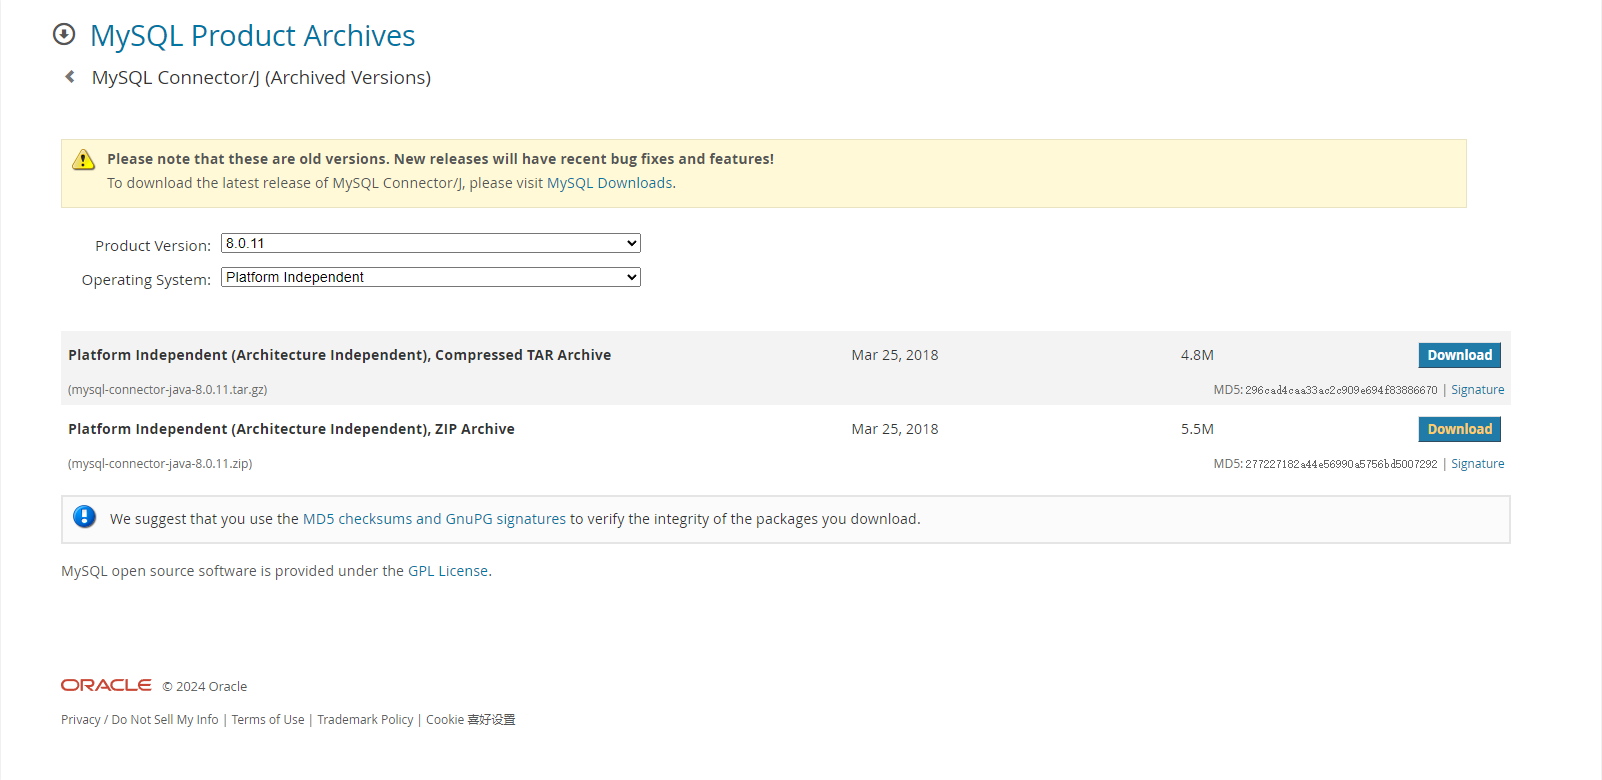Click the Oracle logo in the footer
The width and height of the screenshot is (1602, 780).
(106, 685)
